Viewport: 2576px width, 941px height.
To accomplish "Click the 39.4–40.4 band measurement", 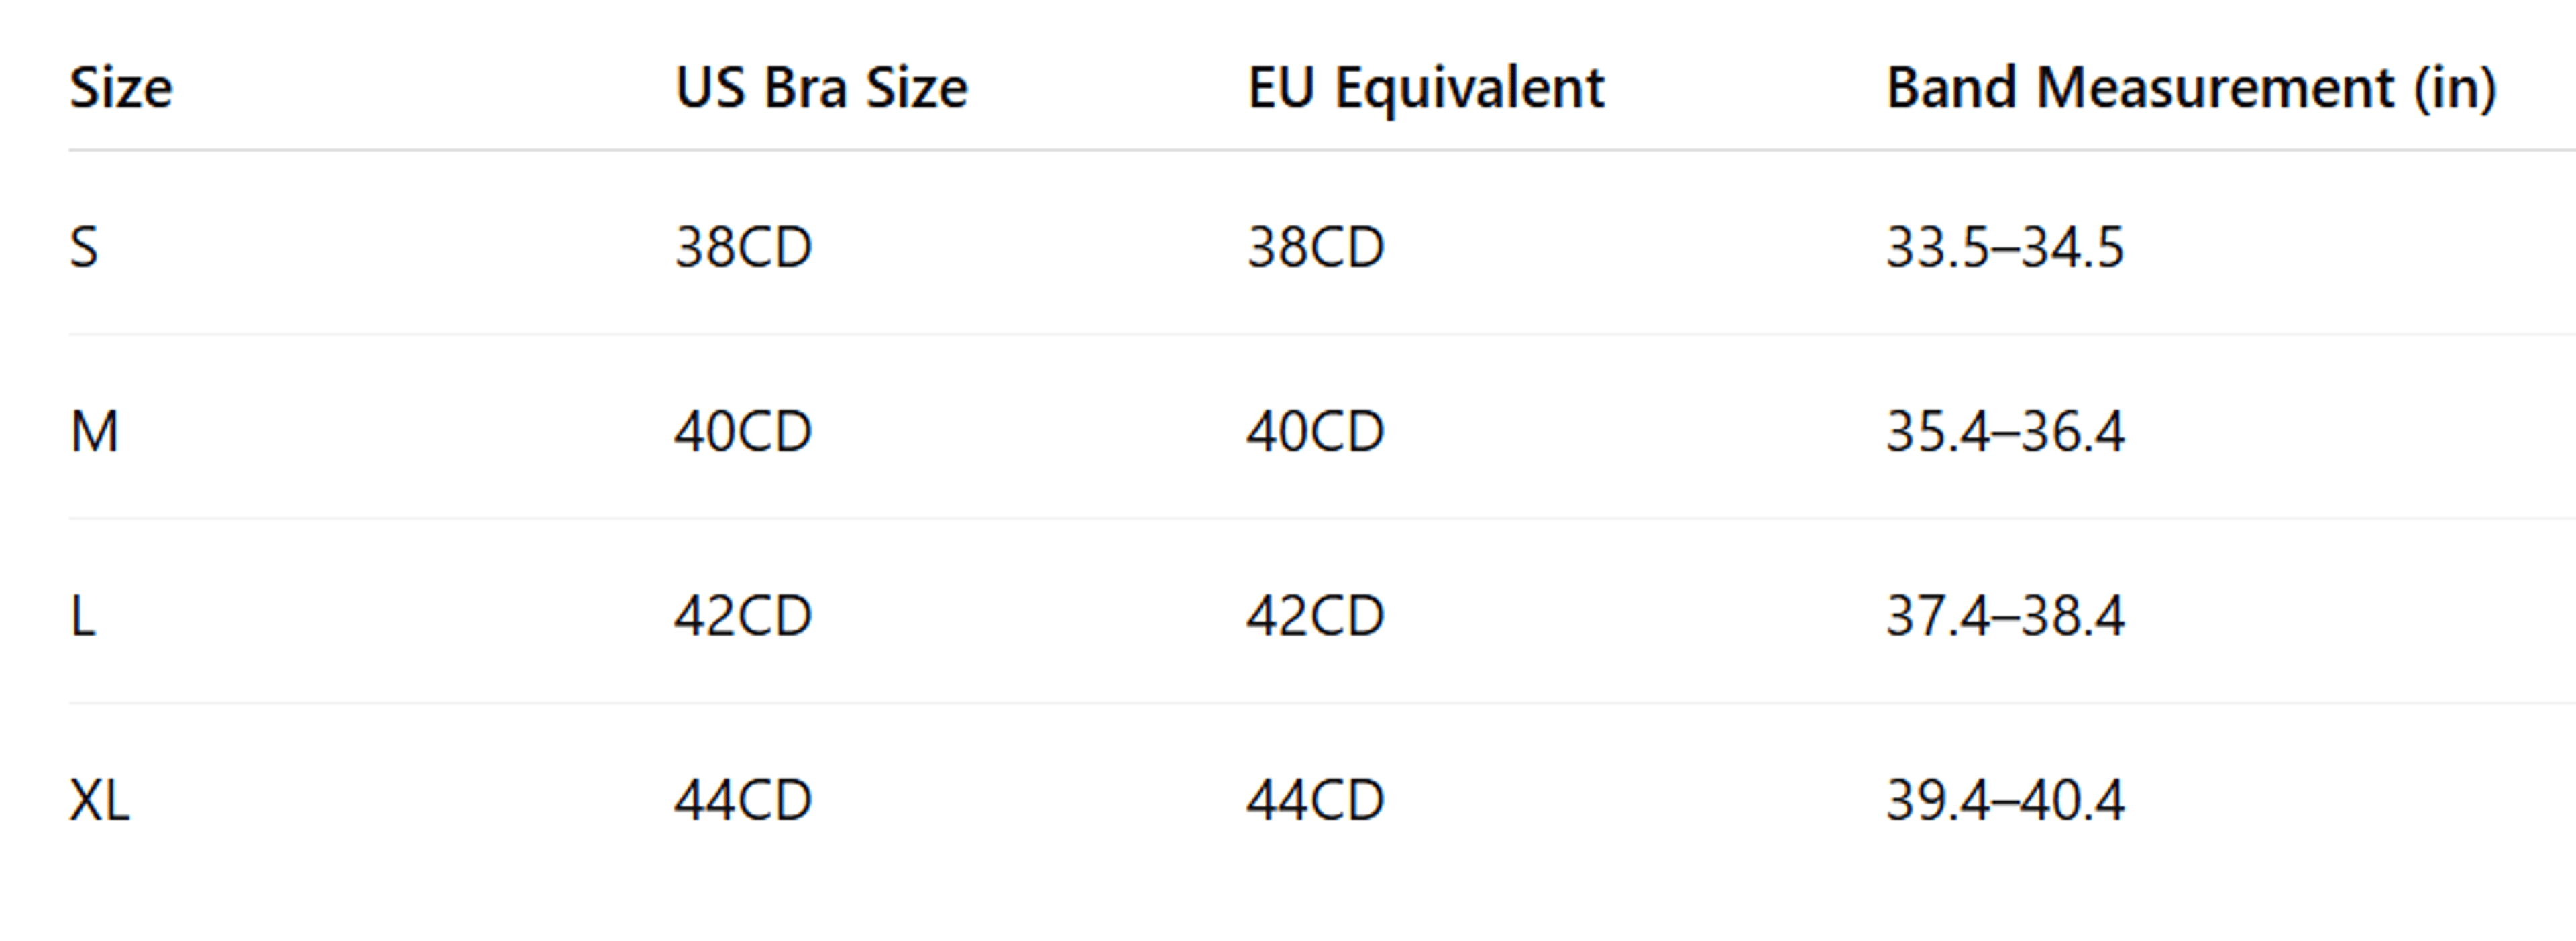I will pos(2005,800).
